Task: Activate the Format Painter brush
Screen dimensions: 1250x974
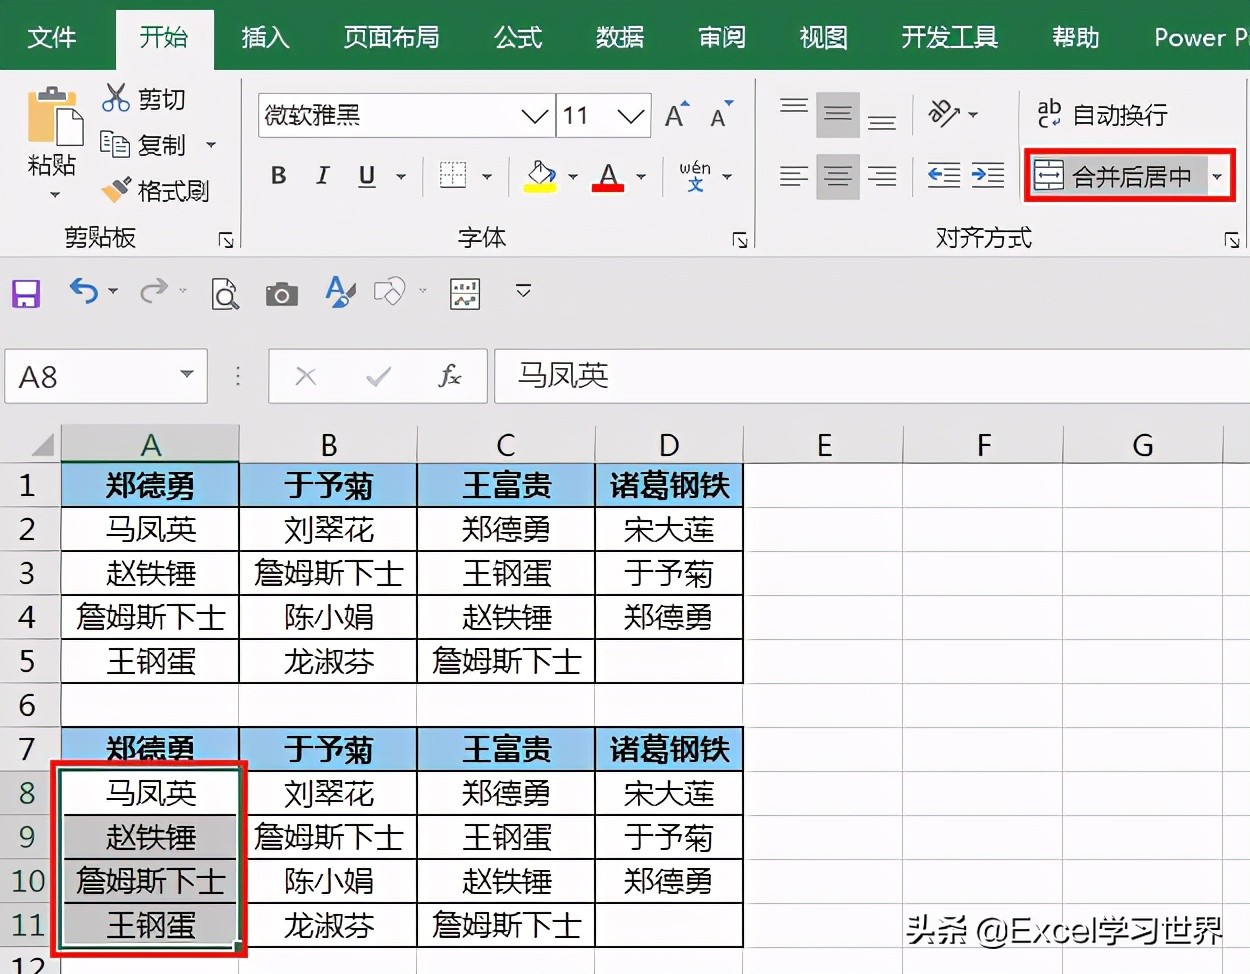Action: [116, 189]
